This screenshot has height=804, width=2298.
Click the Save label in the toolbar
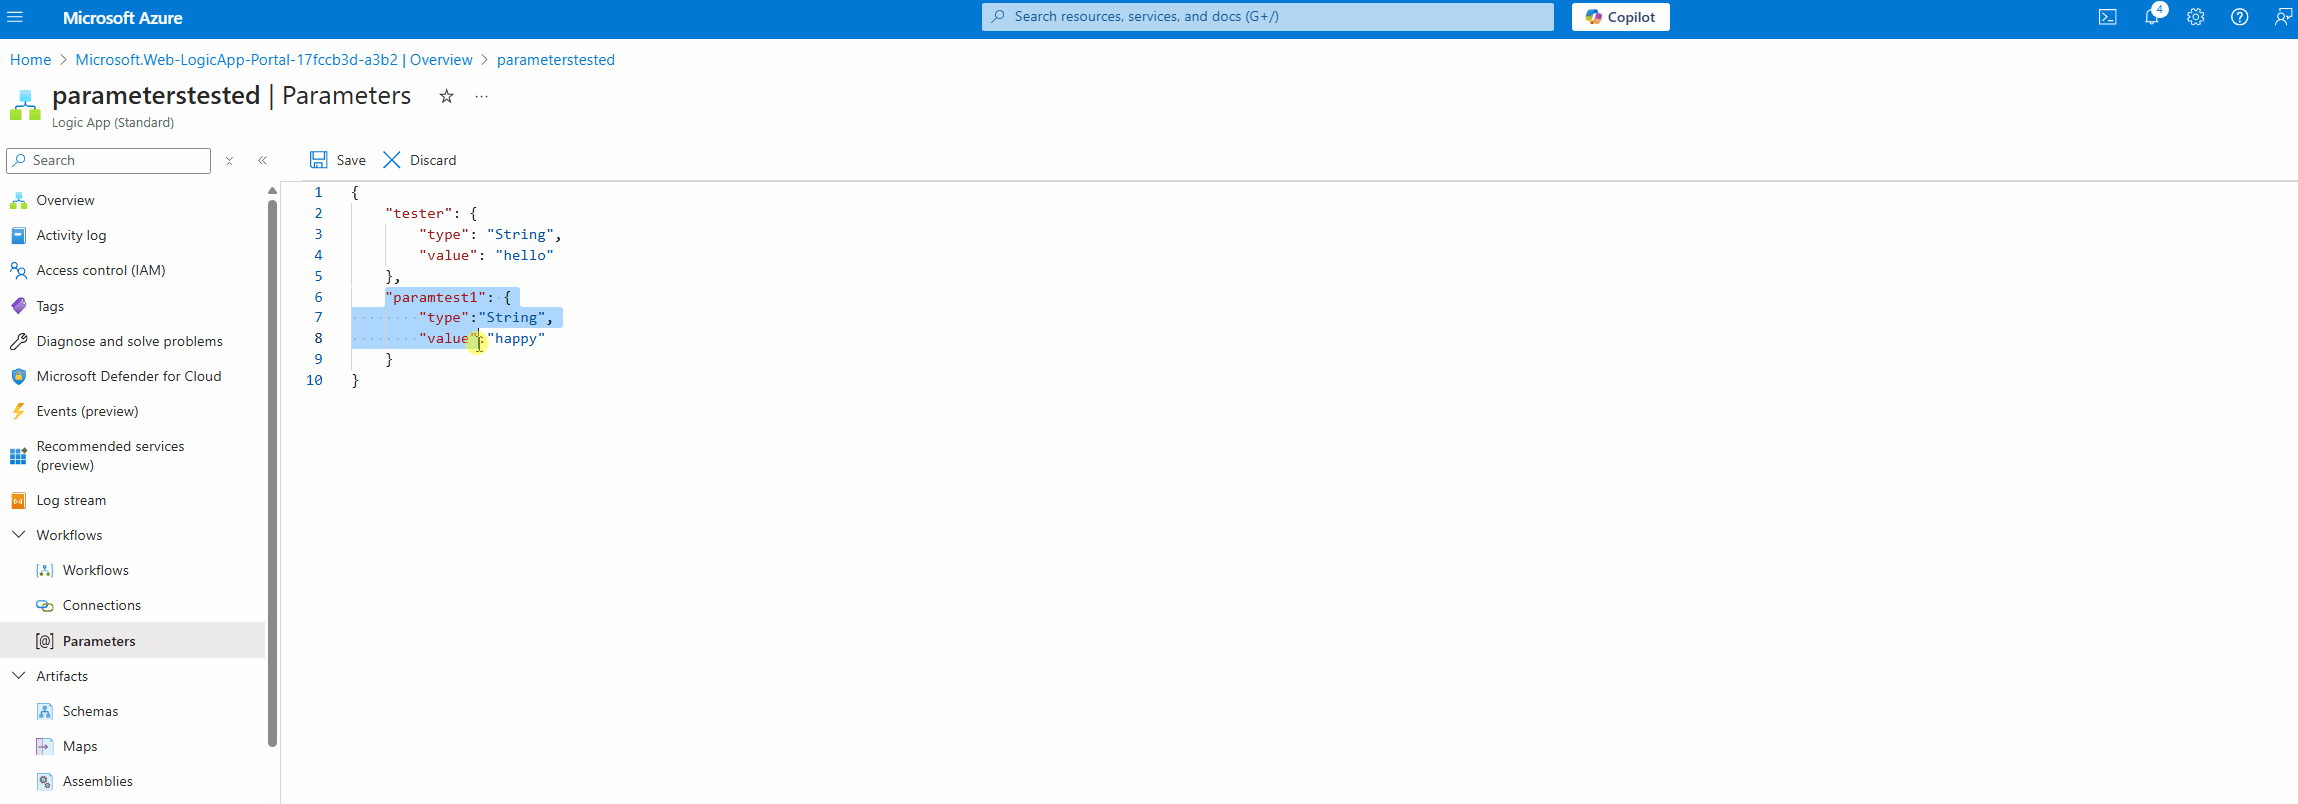351,160
